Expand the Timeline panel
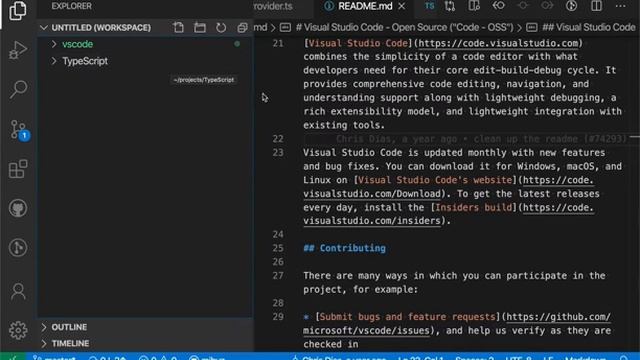The width and height of the screenshot is (640, 360). 145,343
